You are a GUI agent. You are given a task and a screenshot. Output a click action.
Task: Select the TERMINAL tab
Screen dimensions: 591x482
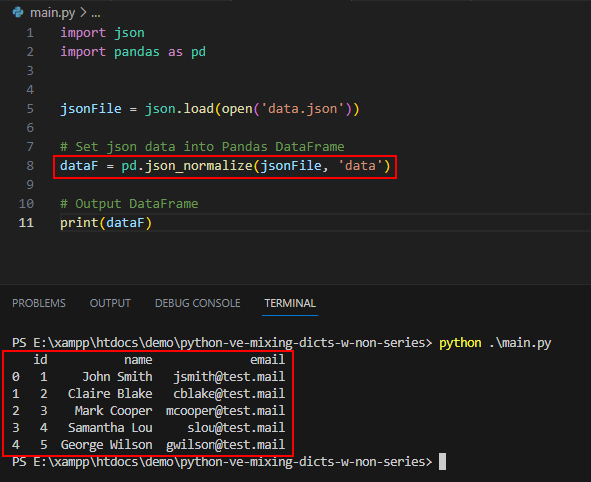coord(290,303)
